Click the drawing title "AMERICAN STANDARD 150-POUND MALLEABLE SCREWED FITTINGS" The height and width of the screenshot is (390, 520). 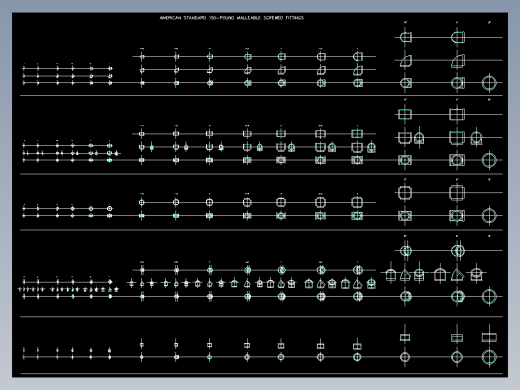coord(232,18)
